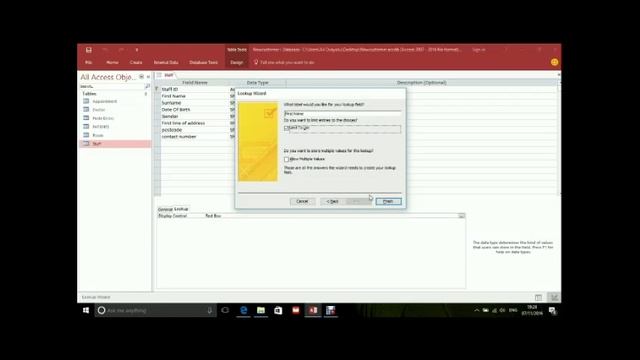Select the First Name field name cell
The width and height of the screenshot is (640, 360).
(x=195, y=96)
